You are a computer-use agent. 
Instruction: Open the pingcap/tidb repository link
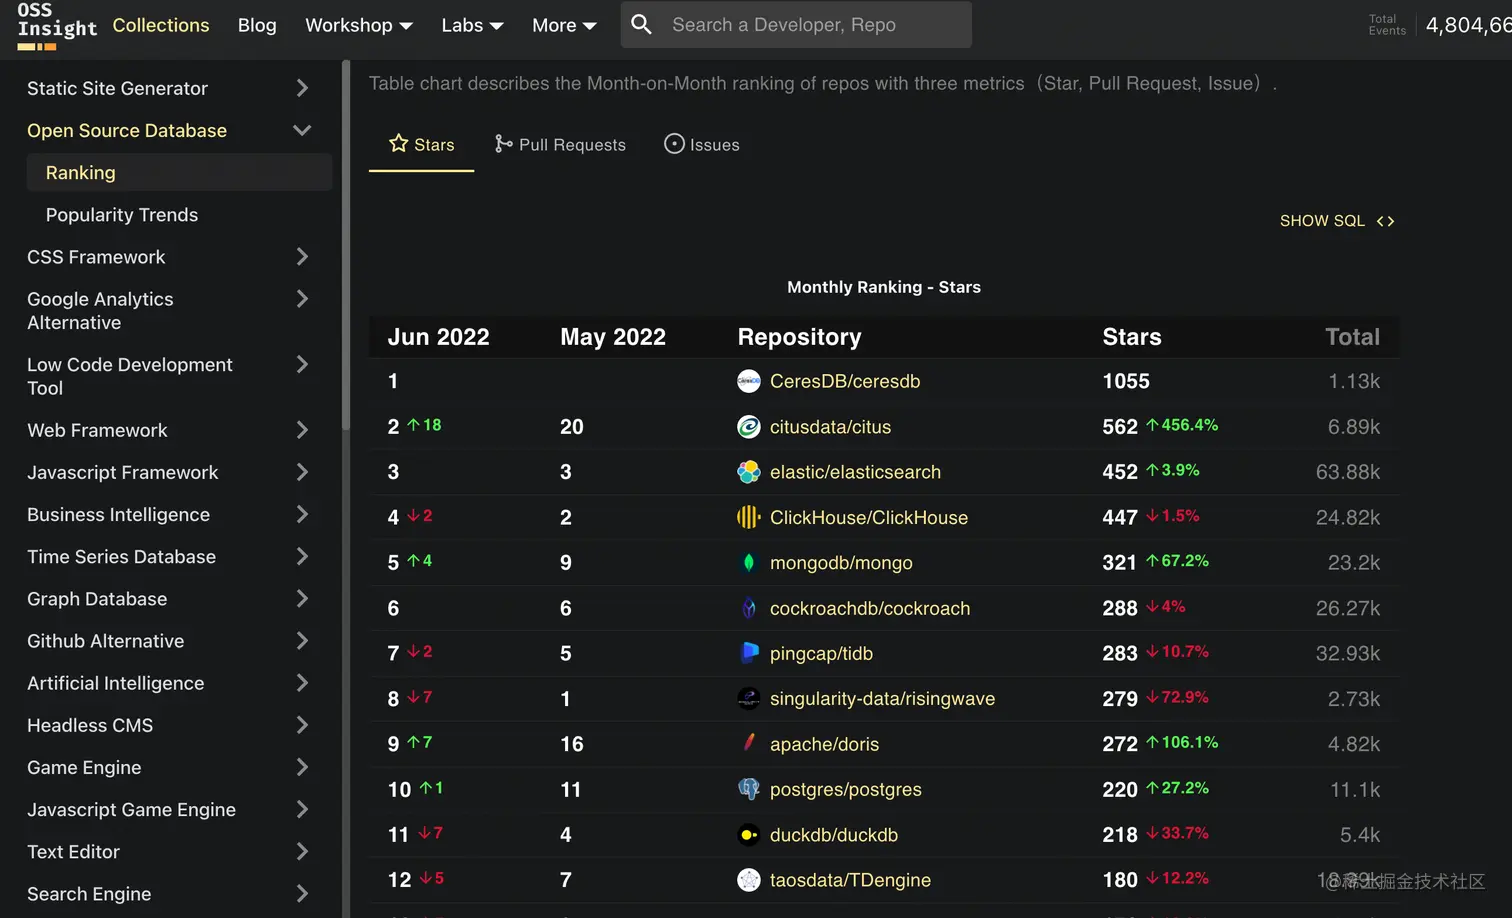(821, 654)
